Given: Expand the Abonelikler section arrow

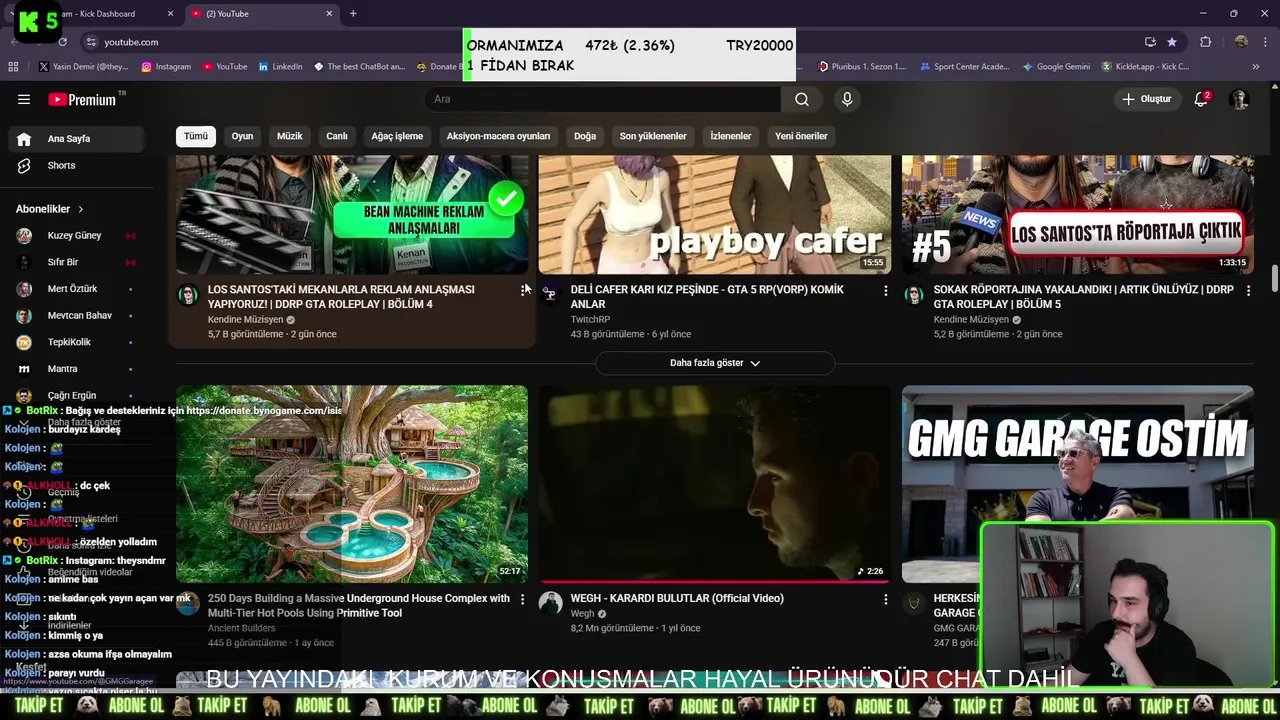Looking at the screenshot, I should point(80,209).
